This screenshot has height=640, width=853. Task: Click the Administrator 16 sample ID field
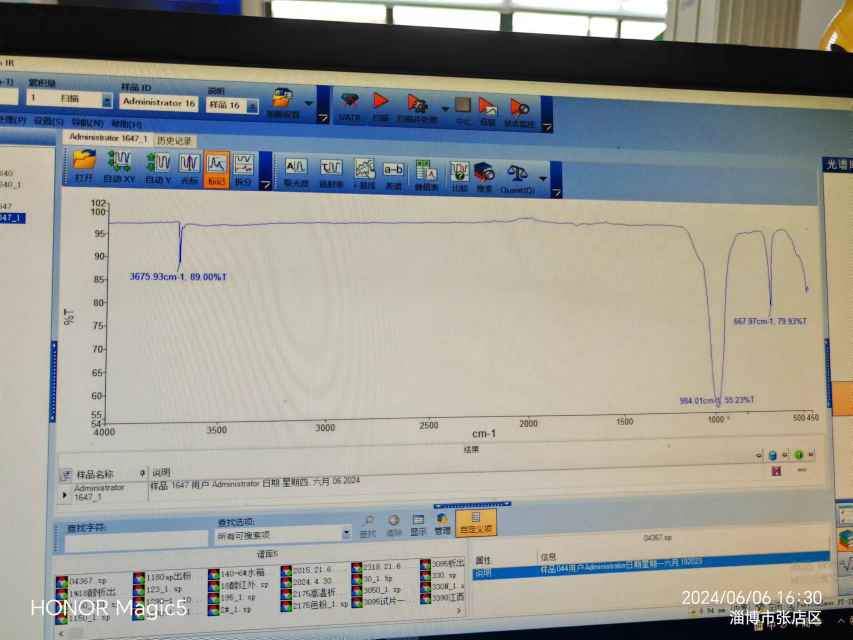[159, 102]
